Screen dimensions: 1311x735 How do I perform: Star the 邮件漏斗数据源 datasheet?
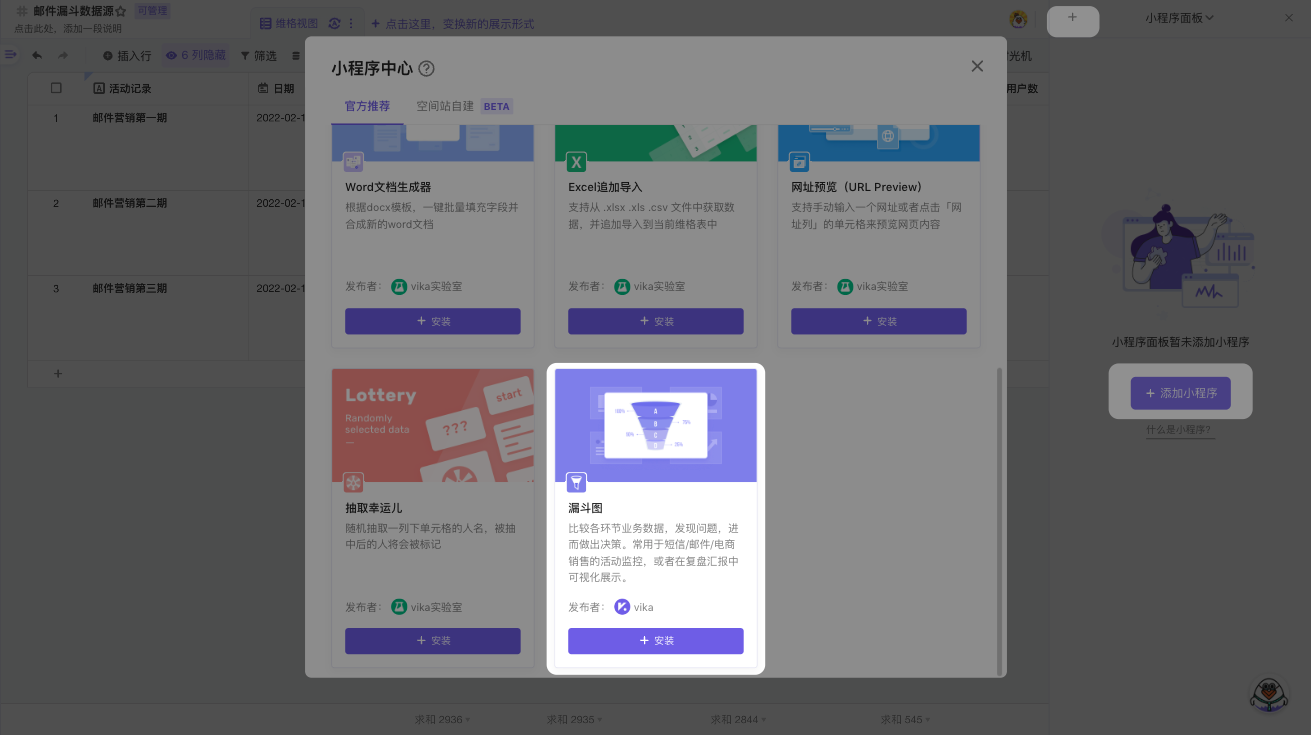pos(121,11)
